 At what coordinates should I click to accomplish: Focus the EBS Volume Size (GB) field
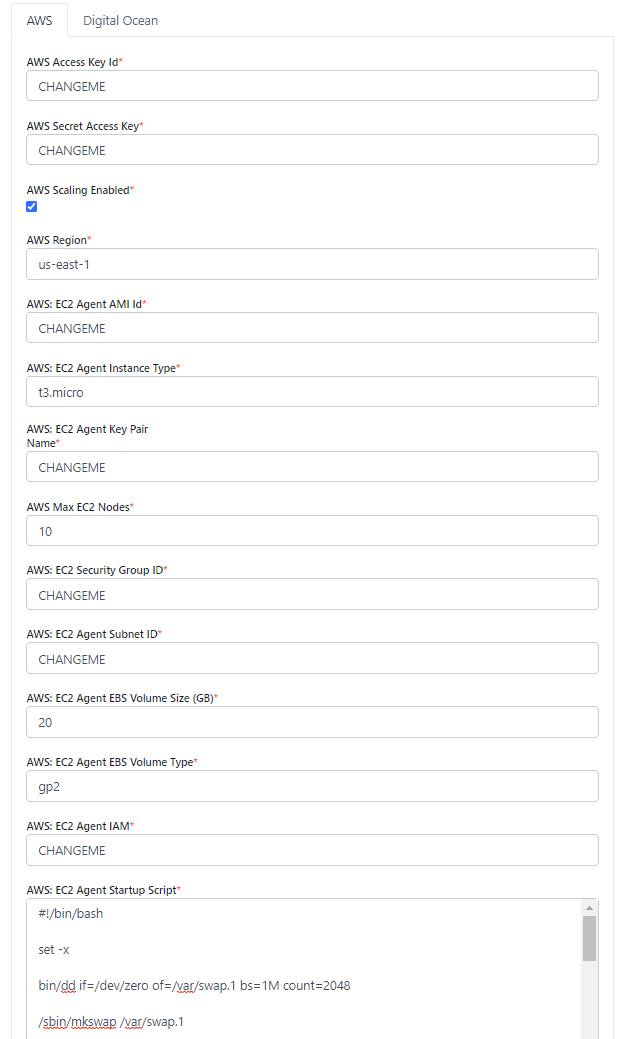tap(312, 722)
